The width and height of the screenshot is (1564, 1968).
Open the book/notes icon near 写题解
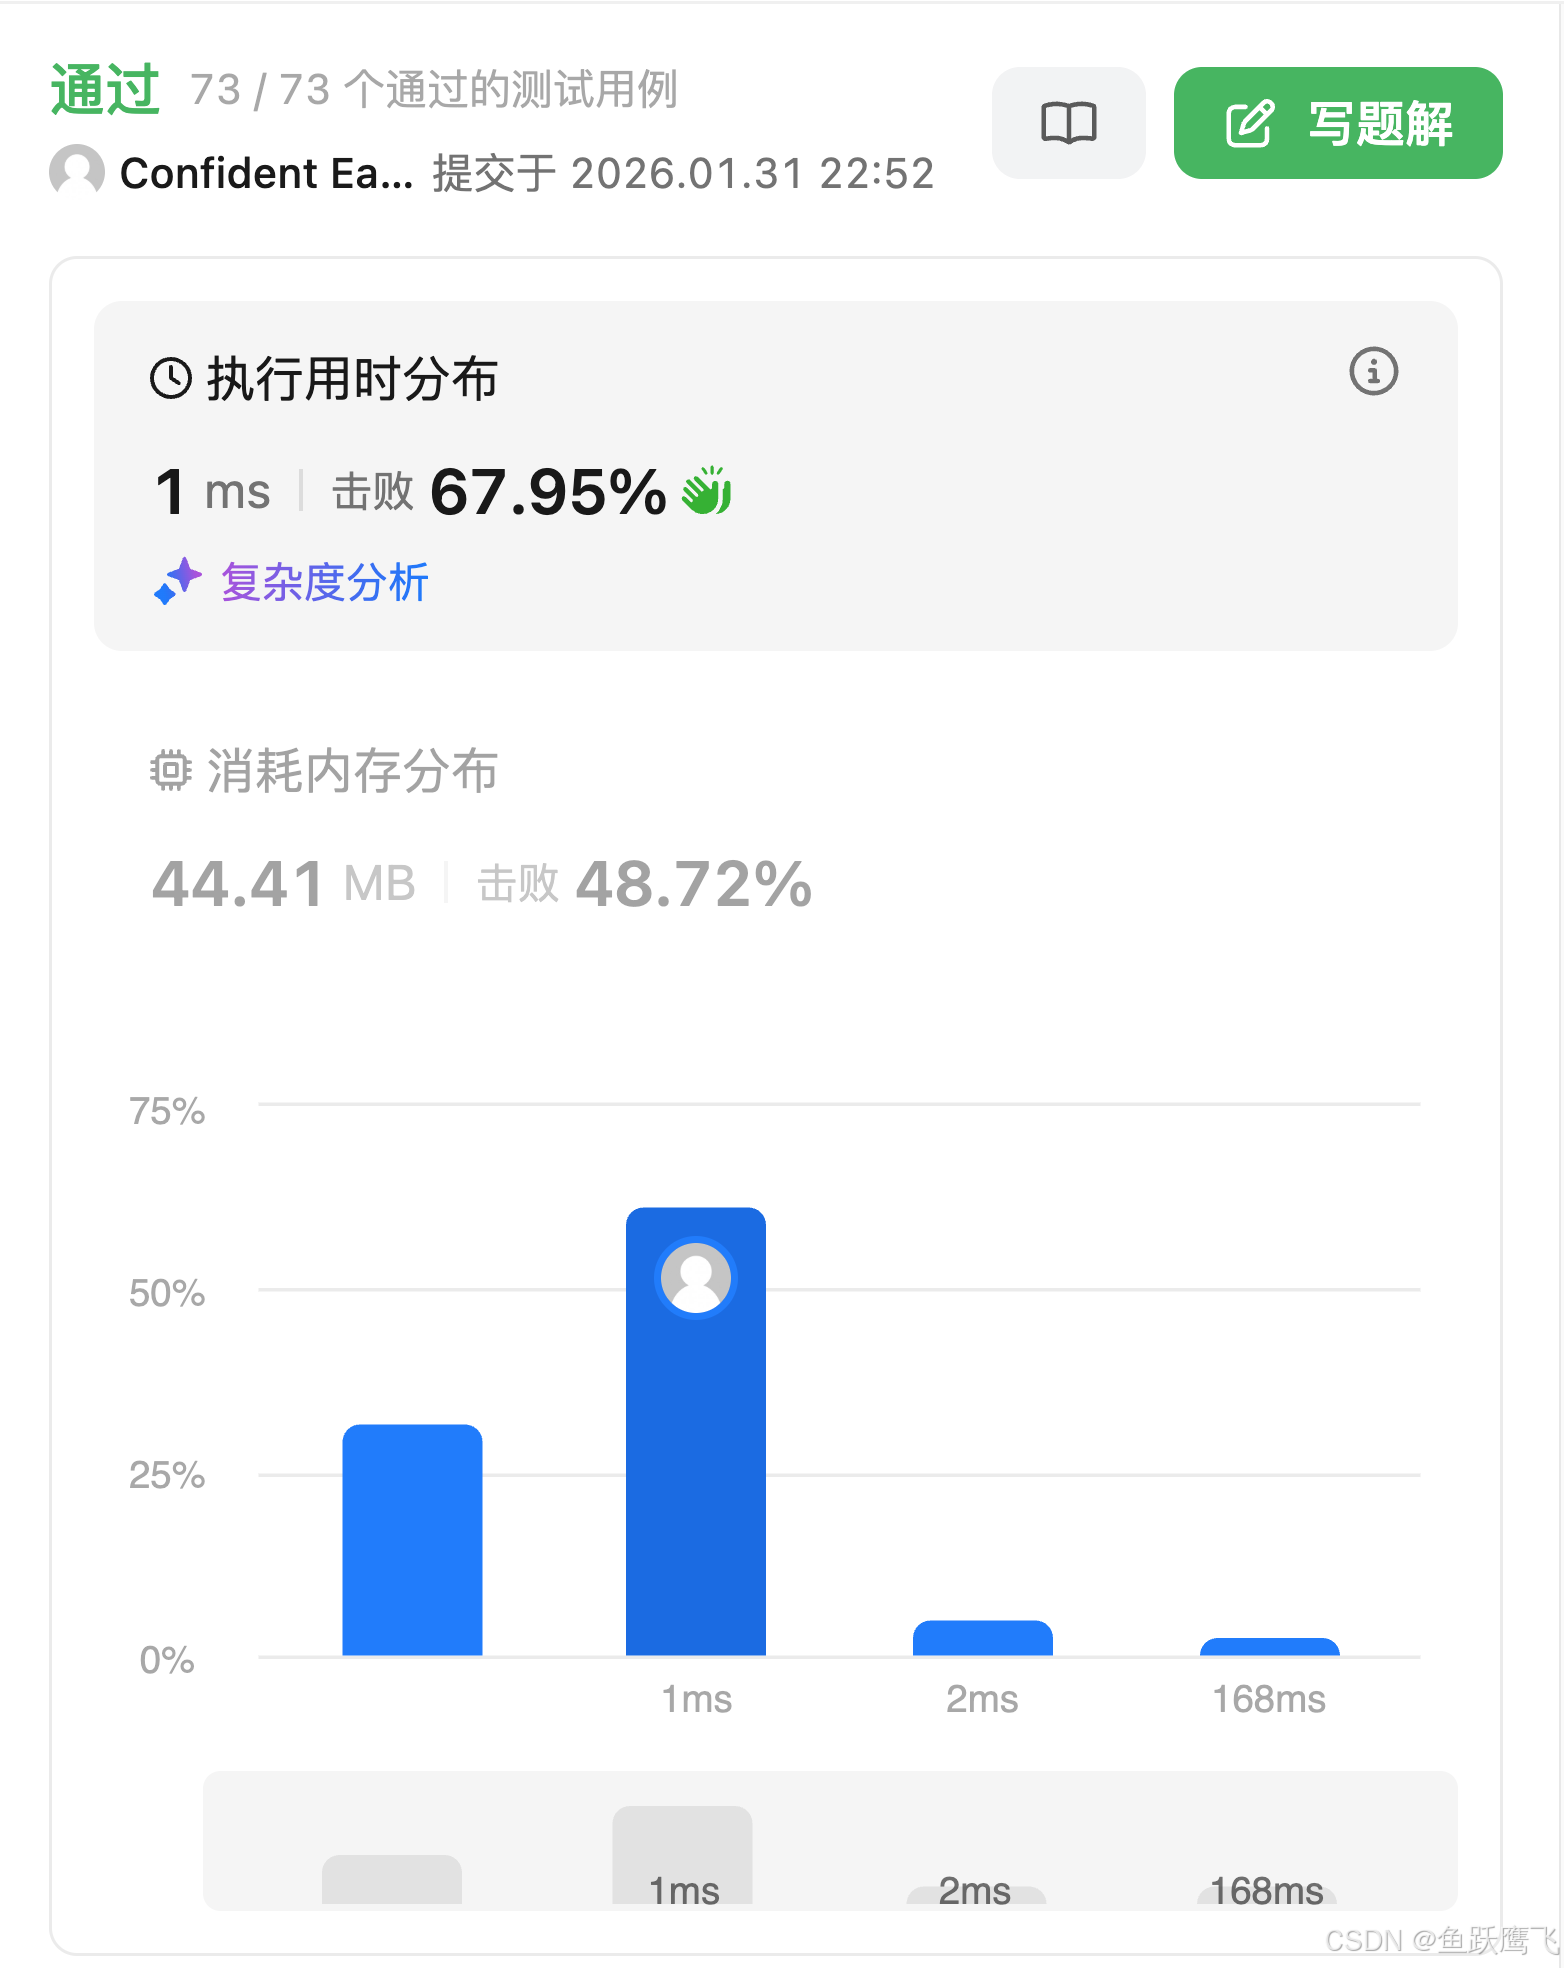tap(1067, 122)
